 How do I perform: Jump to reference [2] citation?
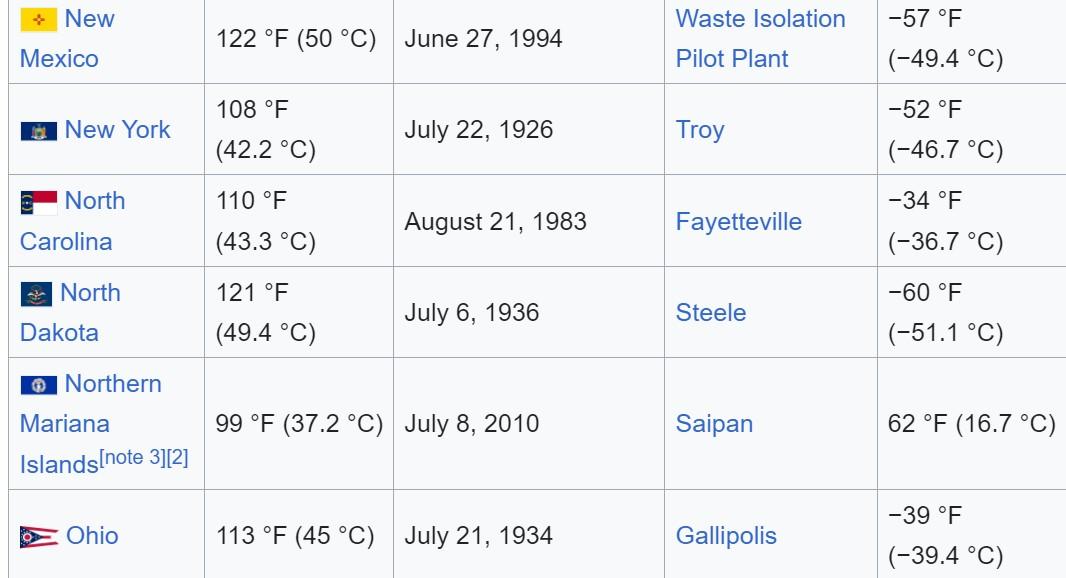click(177, 458)
